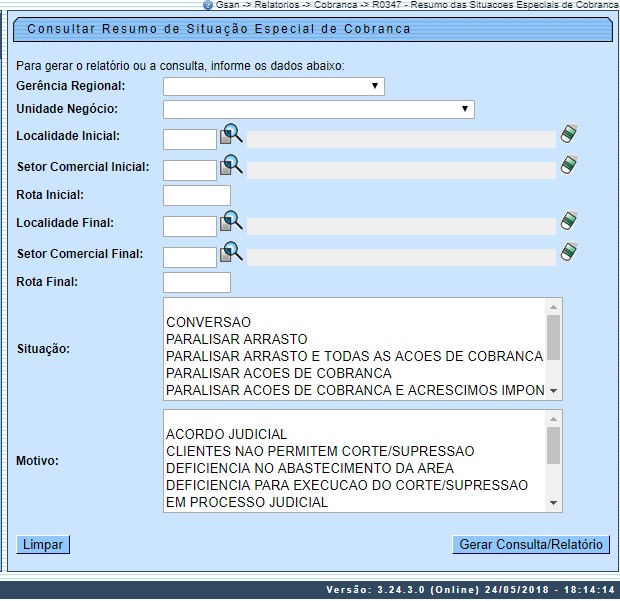Focus the Rota Inicial input field

point(196,195)
